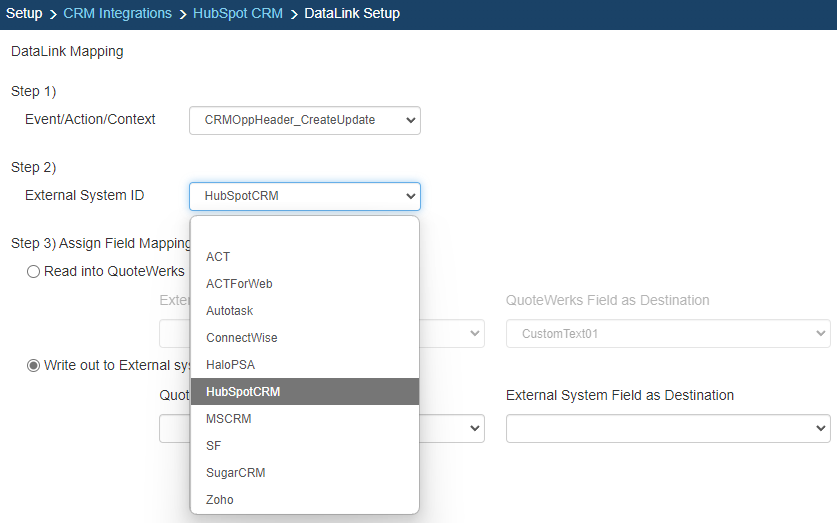Pick MSCRM from the system list

tap(226, 419)
